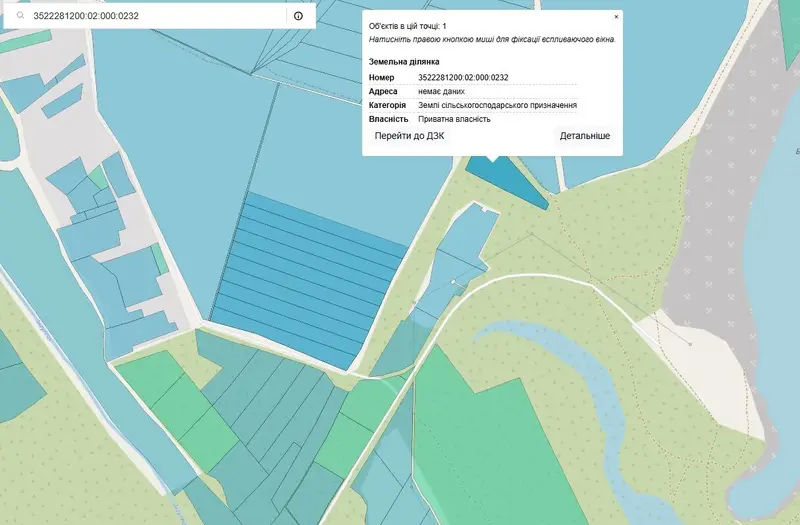
Task: Open the Перейти до ДЗК link
Action: pyautogui.click(x=409, y=136)
